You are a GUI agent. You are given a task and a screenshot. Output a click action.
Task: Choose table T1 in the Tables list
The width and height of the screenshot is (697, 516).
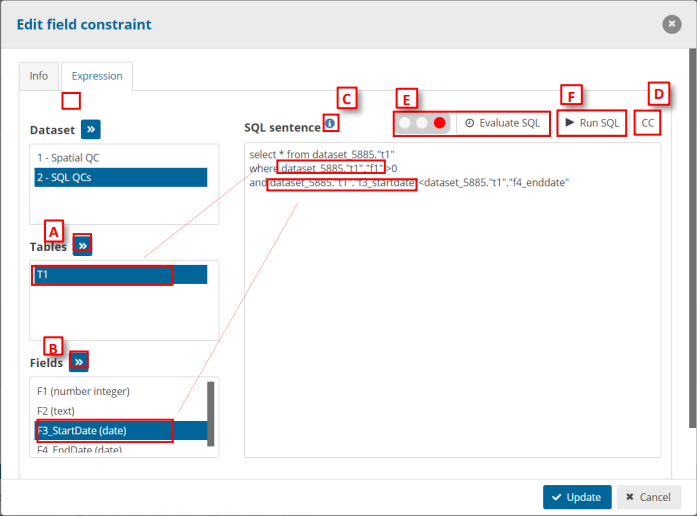[x=120, y=274]
